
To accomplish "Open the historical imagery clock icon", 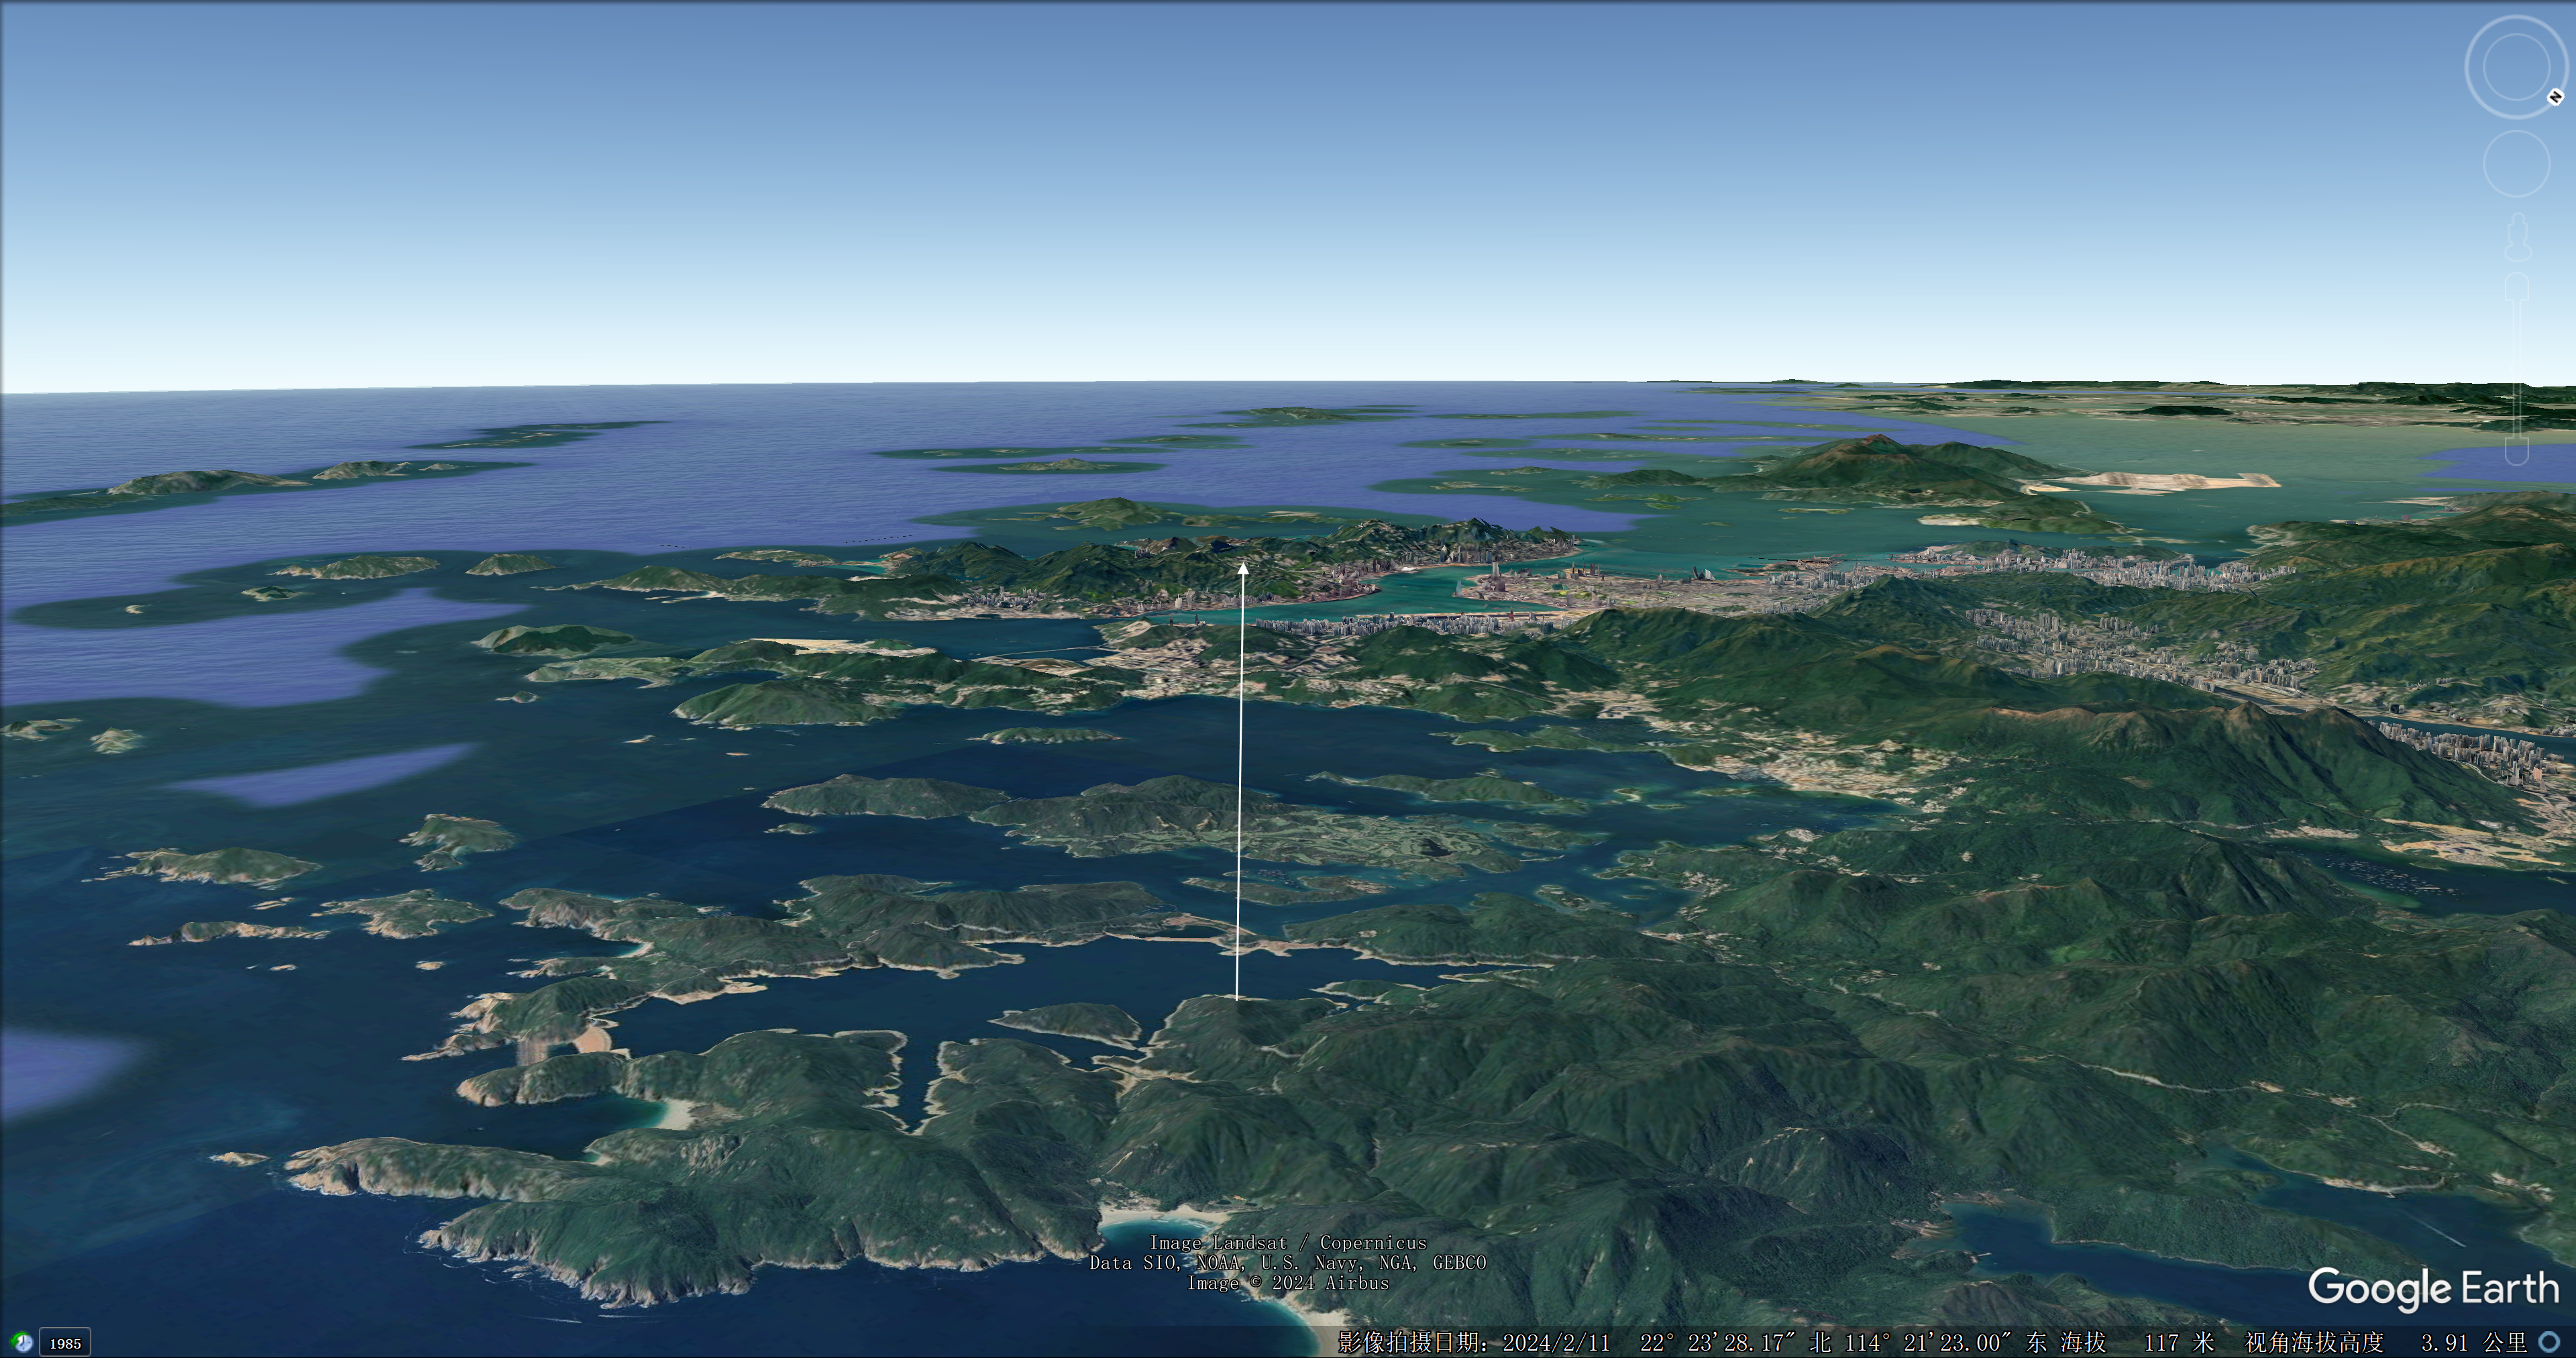I will 21,1343.
